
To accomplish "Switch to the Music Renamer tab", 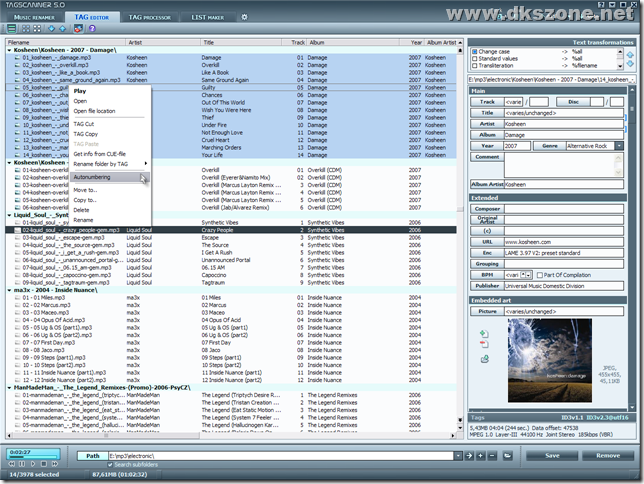I will pos(34,17).
